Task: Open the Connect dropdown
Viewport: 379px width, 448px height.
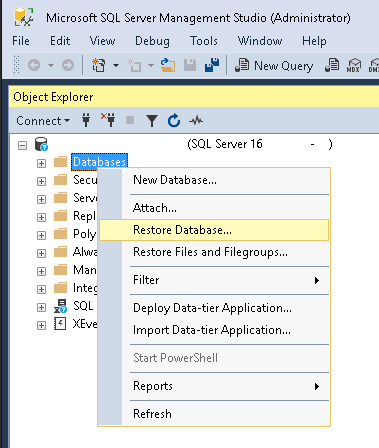Action: [43, 121]
